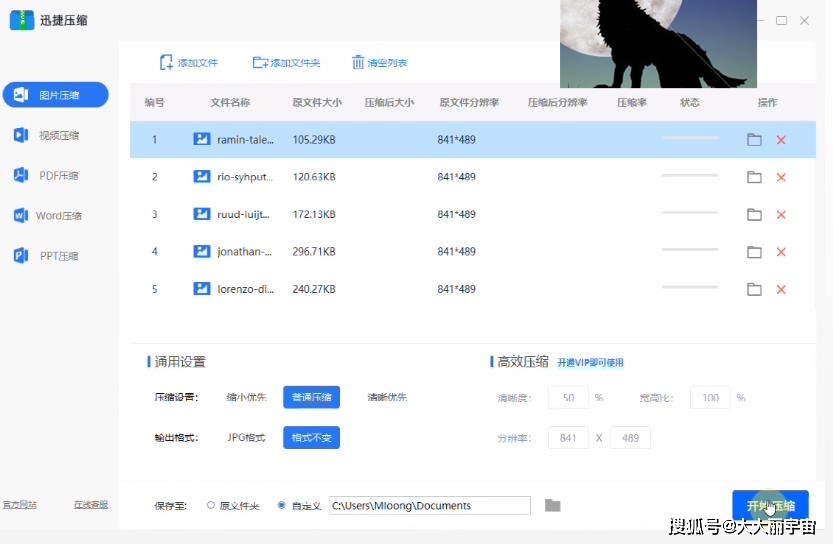Viewport: 833px width, 544px height.
Task: Select file name lorenzo-di... in list
Action: pos(245,289)
